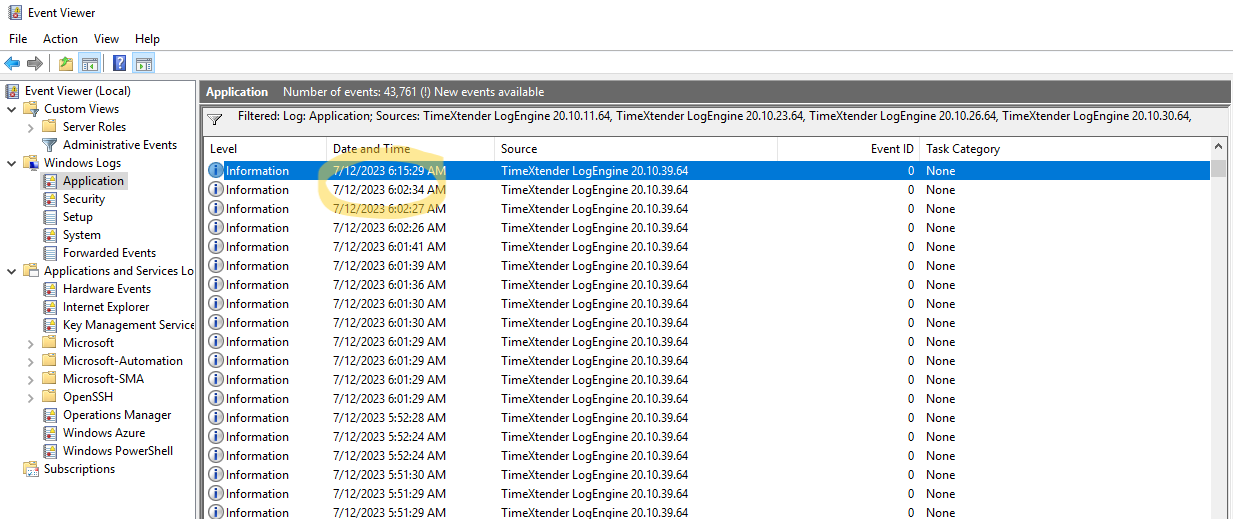This screenshot has width=1233, height=519.
Task: Click the OpenSSH folder icon
Action: point(49,397)
